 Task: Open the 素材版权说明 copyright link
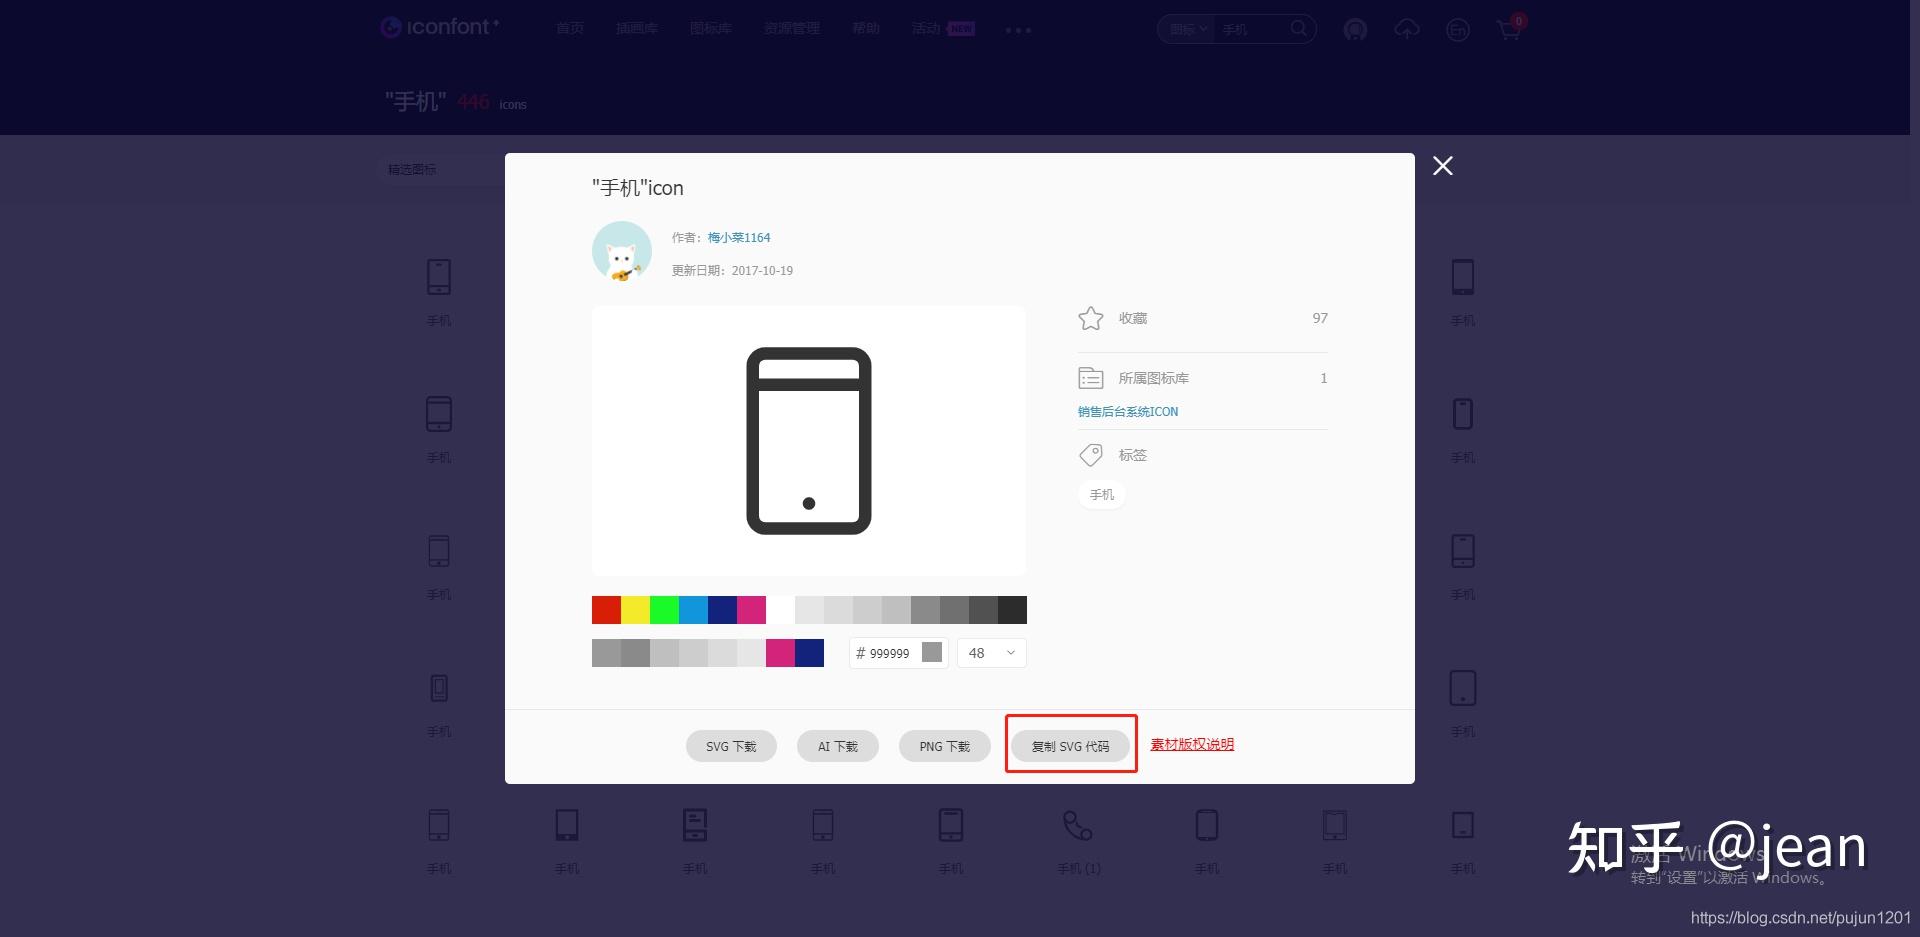1192,744
